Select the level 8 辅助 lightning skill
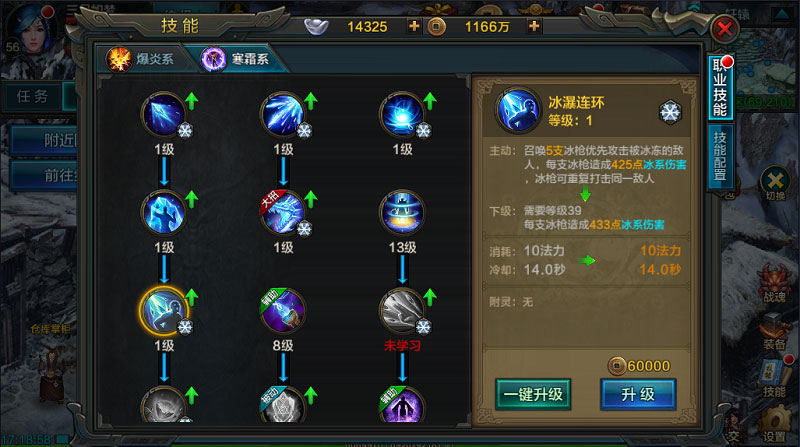 pyautogui.click(x=283, y=310)
